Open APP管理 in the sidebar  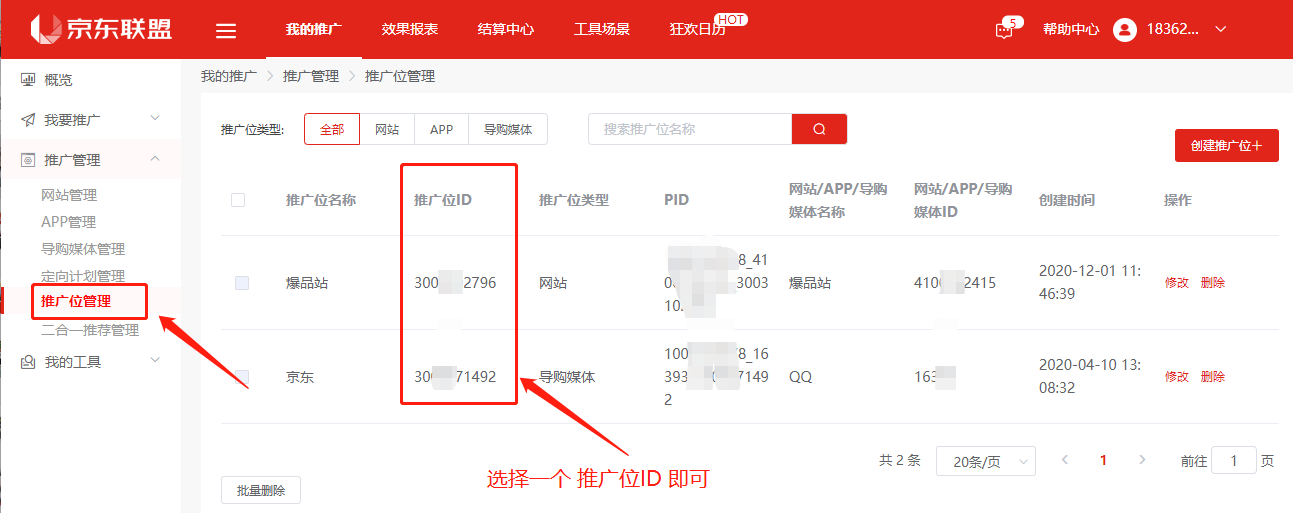69,222
